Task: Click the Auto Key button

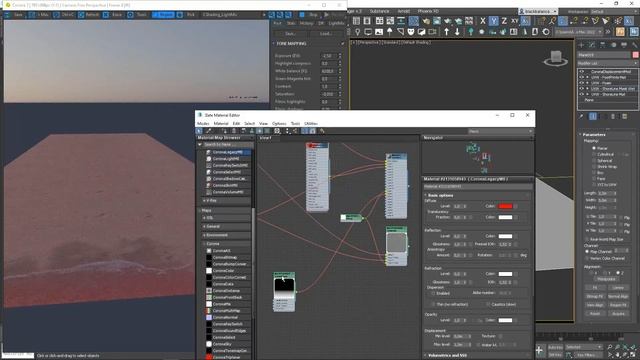Action: pyautogui.click(x=555, y=347)
